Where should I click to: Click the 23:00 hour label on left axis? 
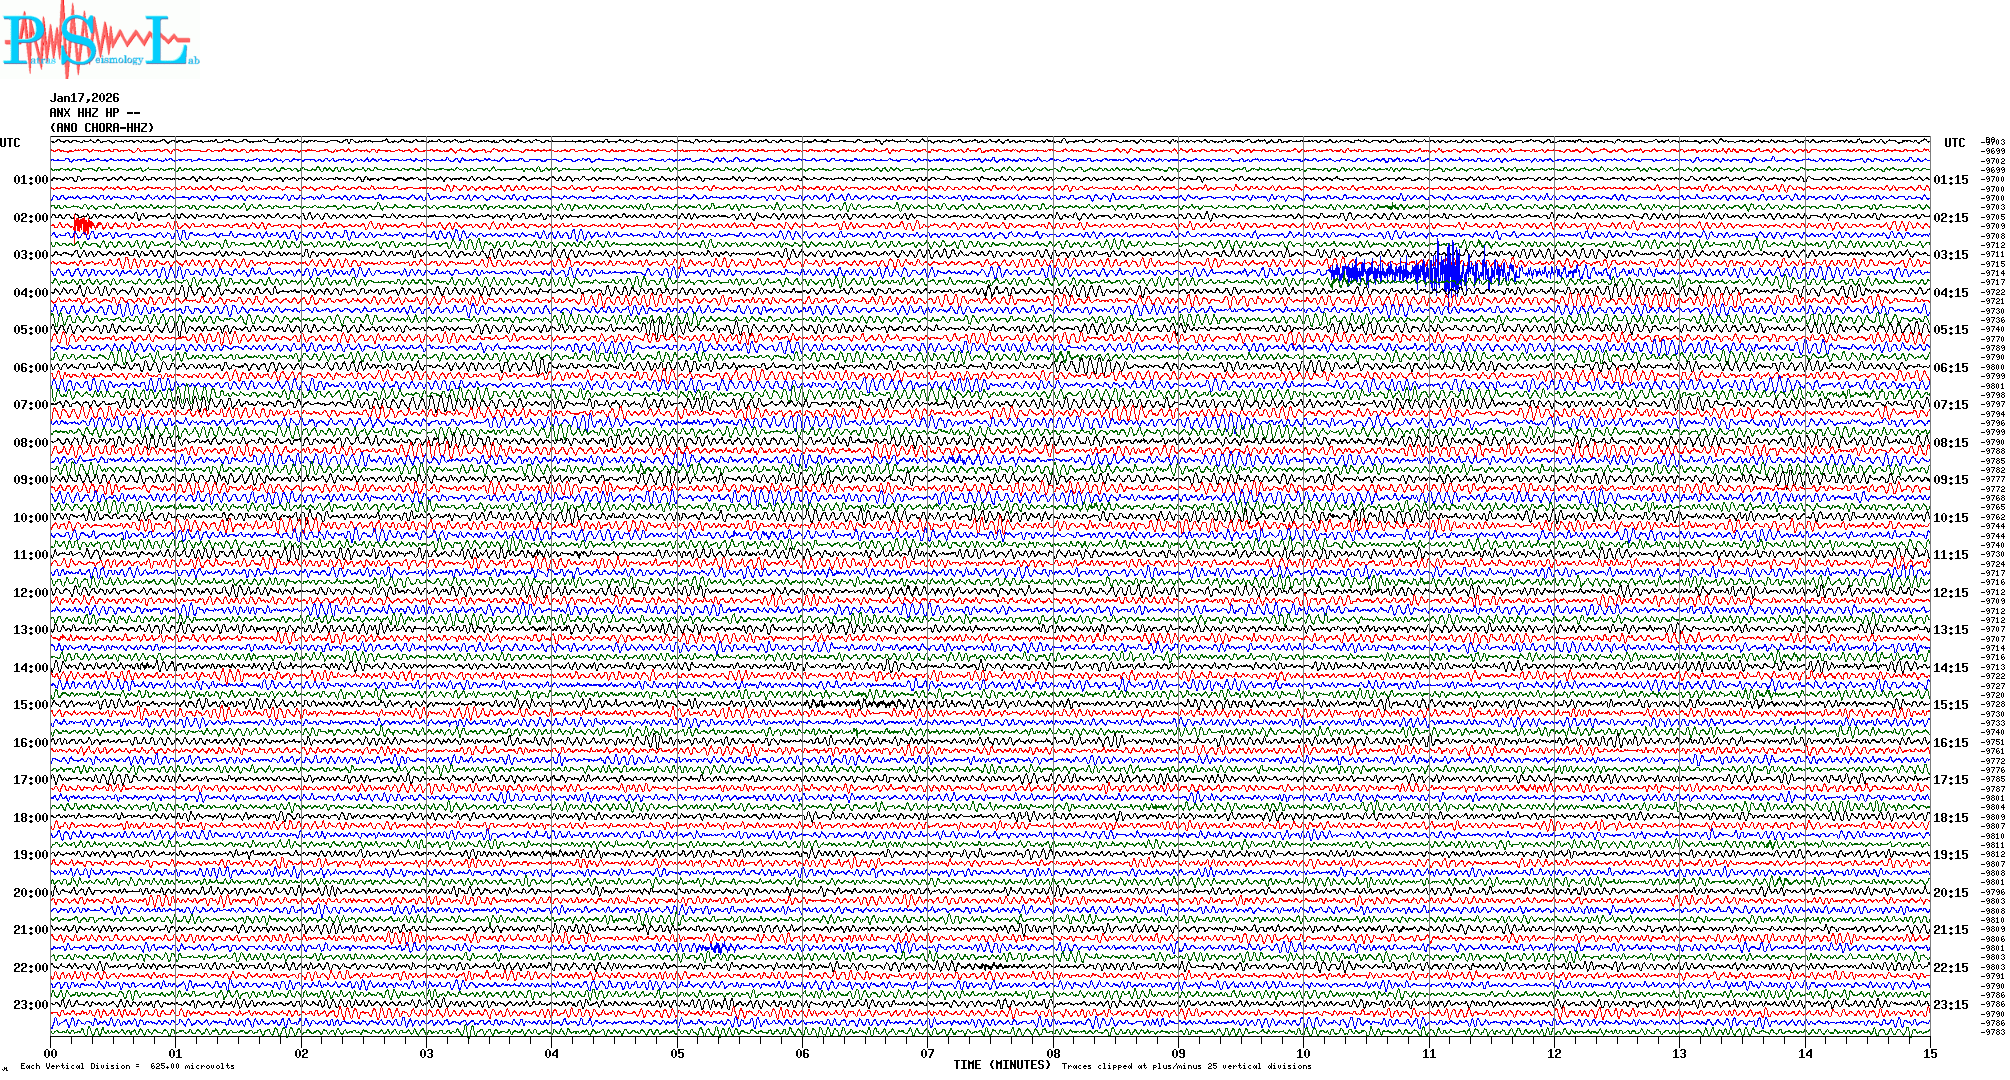[30, 1005]
